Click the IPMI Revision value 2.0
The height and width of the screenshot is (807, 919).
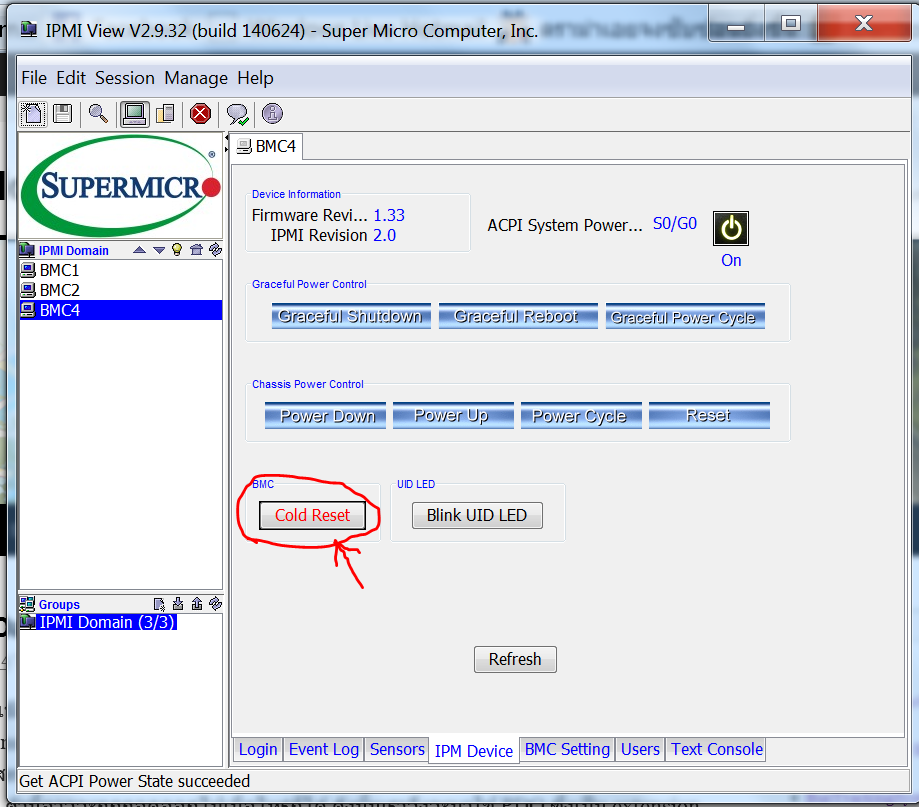pos(384,235)
